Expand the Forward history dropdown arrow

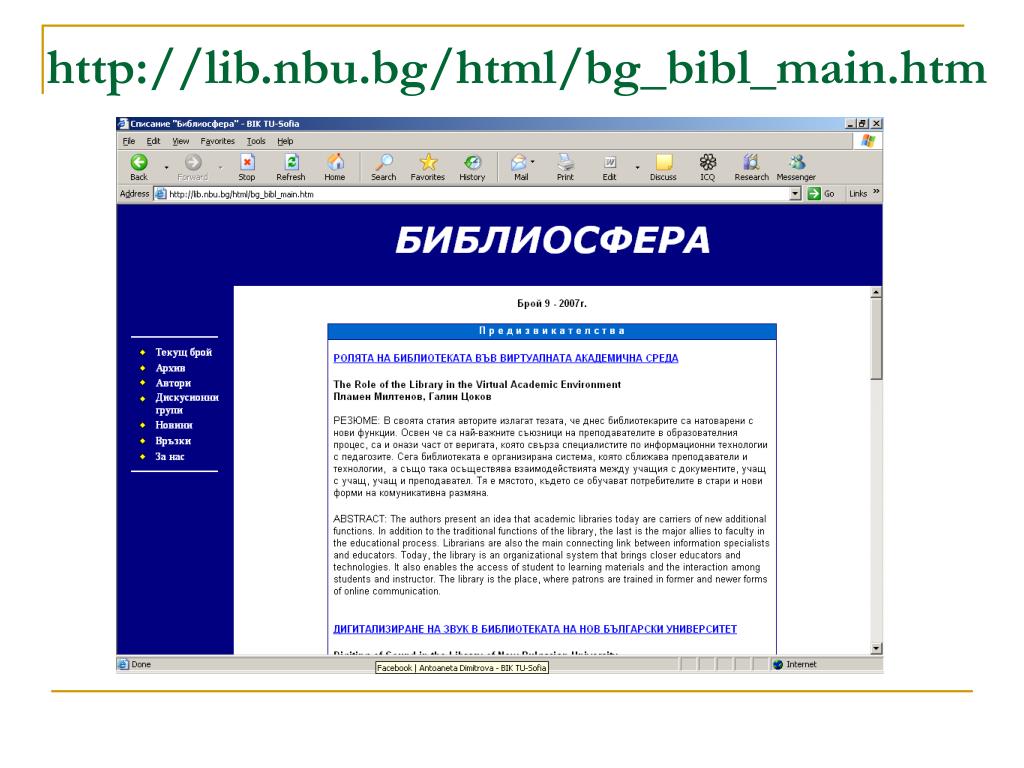221,168
